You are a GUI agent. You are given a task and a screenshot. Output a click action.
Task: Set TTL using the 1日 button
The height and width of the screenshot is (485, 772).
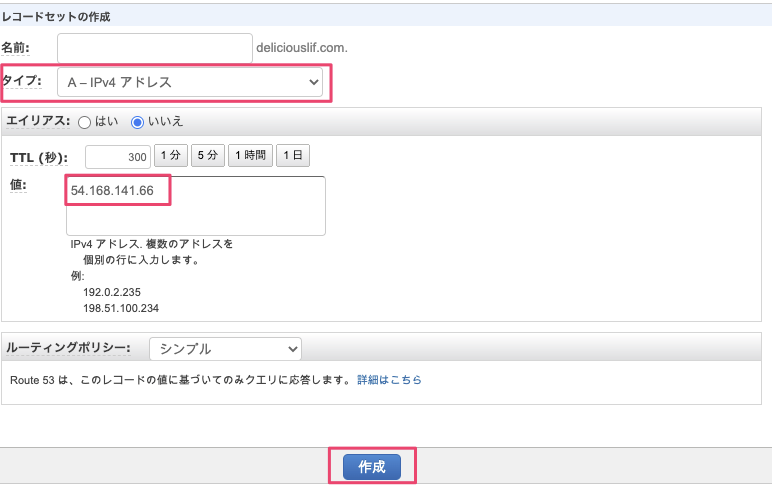293,156
